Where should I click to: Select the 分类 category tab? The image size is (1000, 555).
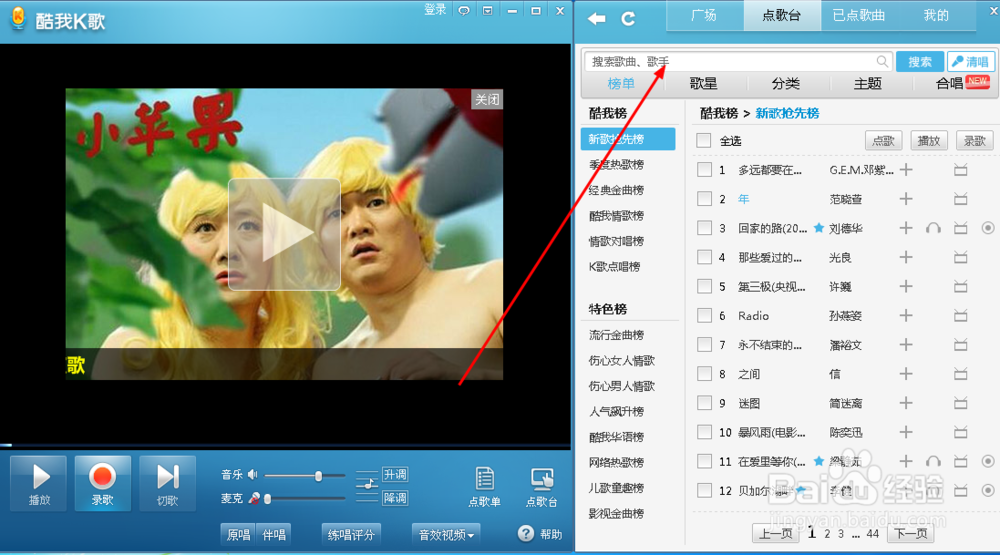coord(786,84)
